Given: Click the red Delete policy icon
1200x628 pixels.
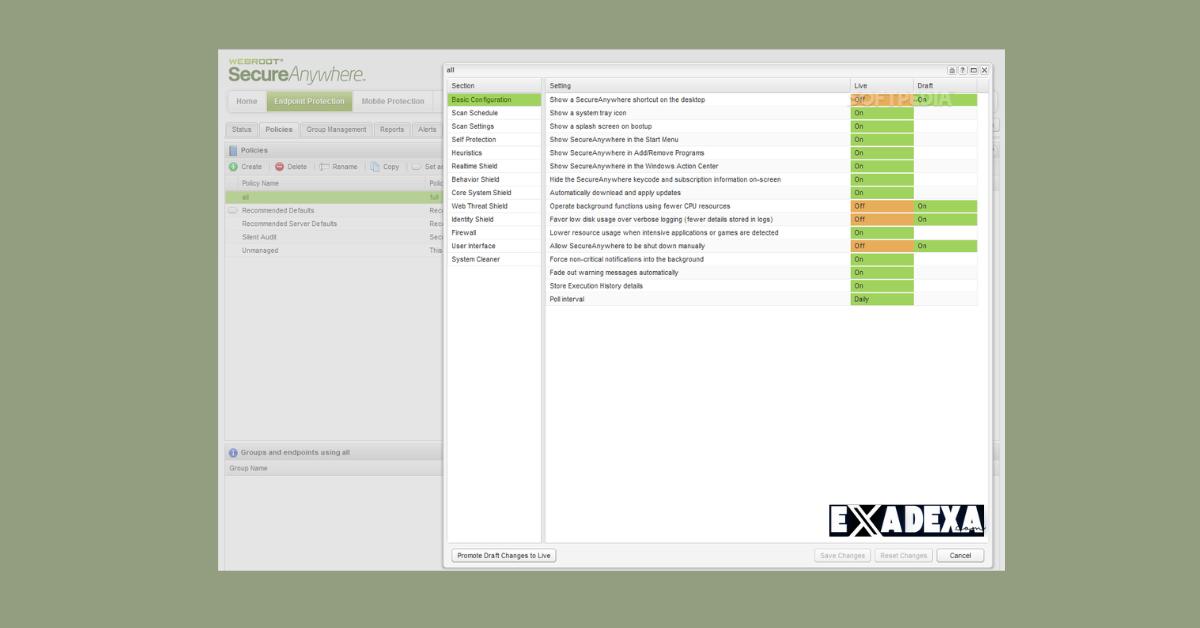Looking at the screenshot, I should (x=280, y=166).
